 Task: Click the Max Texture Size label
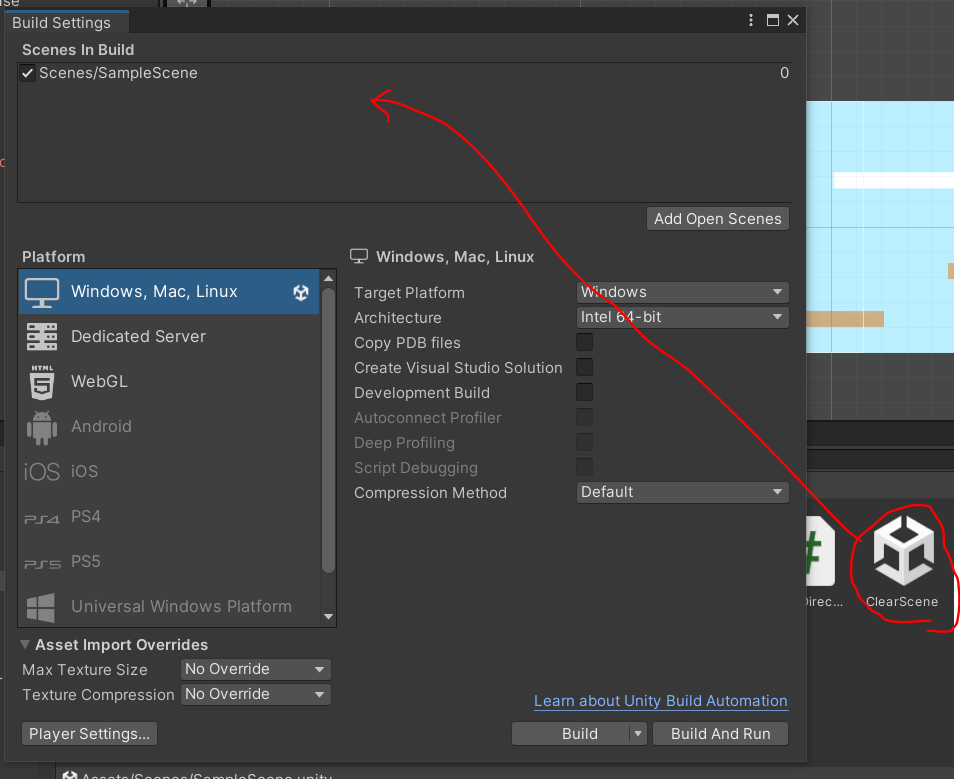84,670
